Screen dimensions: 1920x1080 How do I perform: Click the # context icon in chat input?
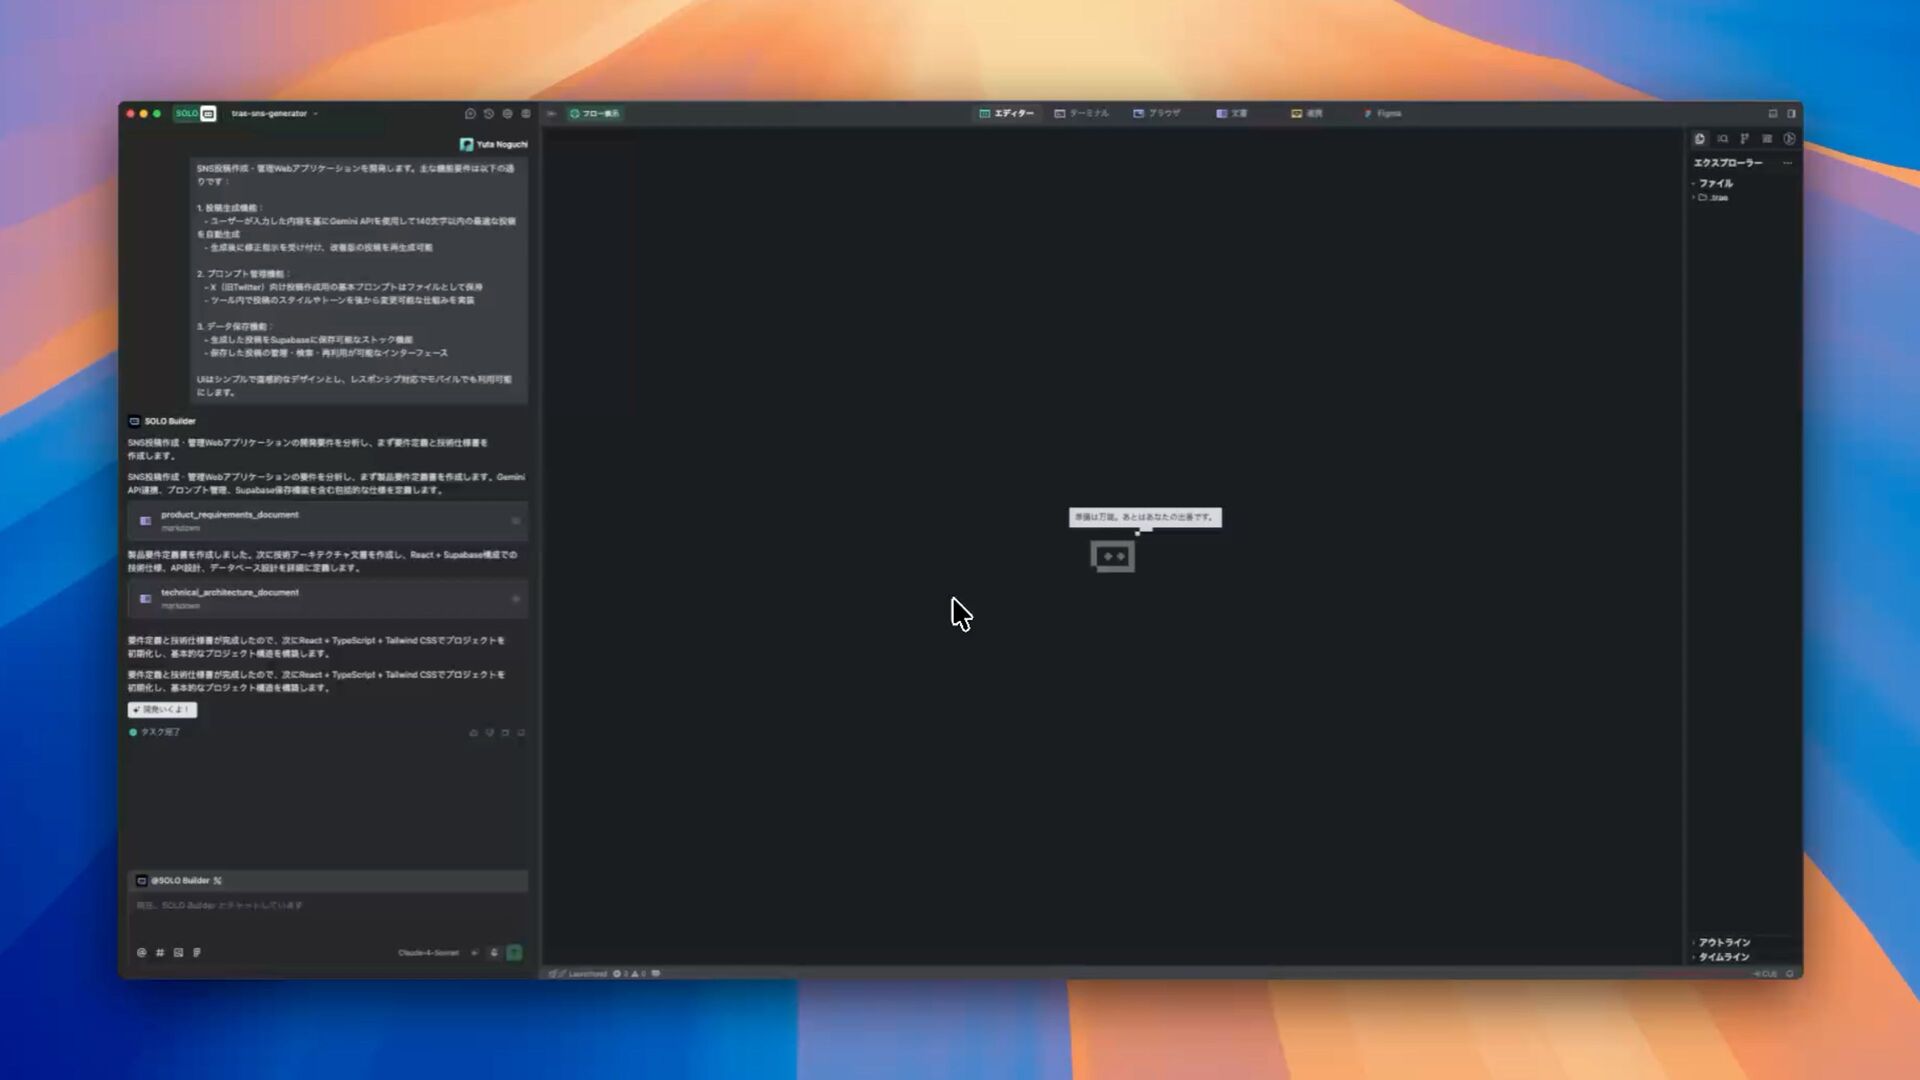tap(160, 953)
